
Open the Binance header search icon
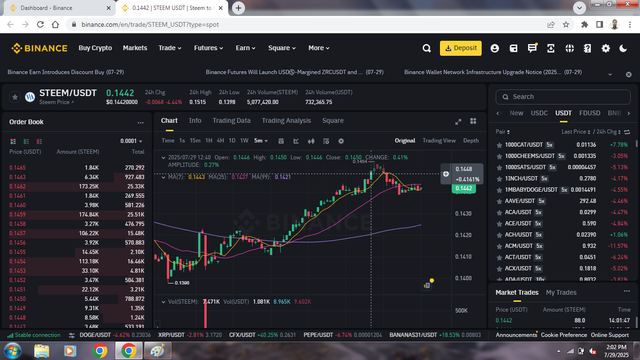click(427, 48)
